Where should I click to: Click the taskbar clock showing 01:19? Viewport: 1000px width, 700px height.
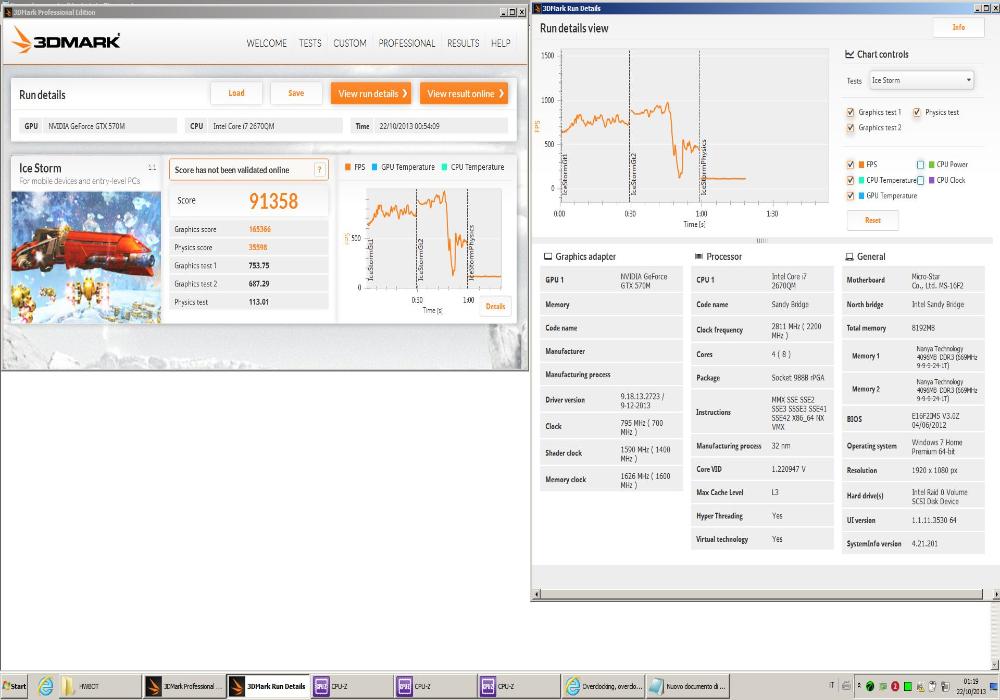click(971, 686)
